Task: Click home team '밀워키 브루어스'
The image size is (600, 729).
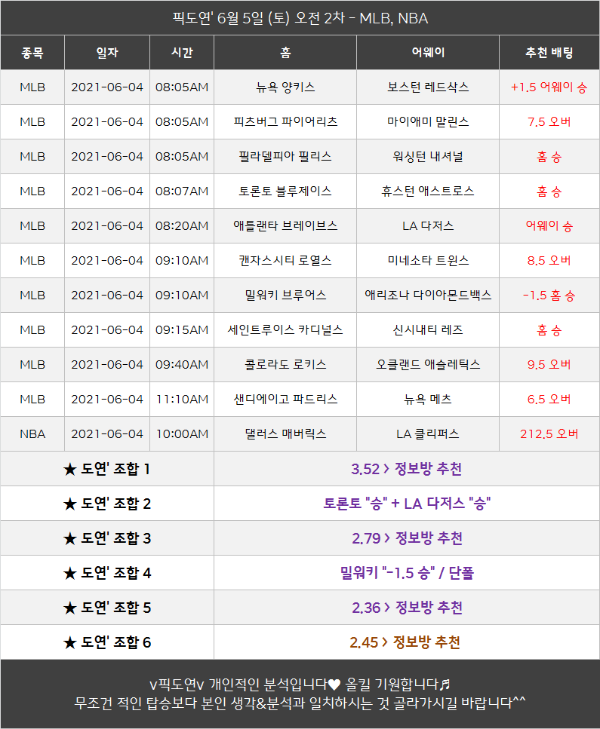Action: (x=285, y=295)
